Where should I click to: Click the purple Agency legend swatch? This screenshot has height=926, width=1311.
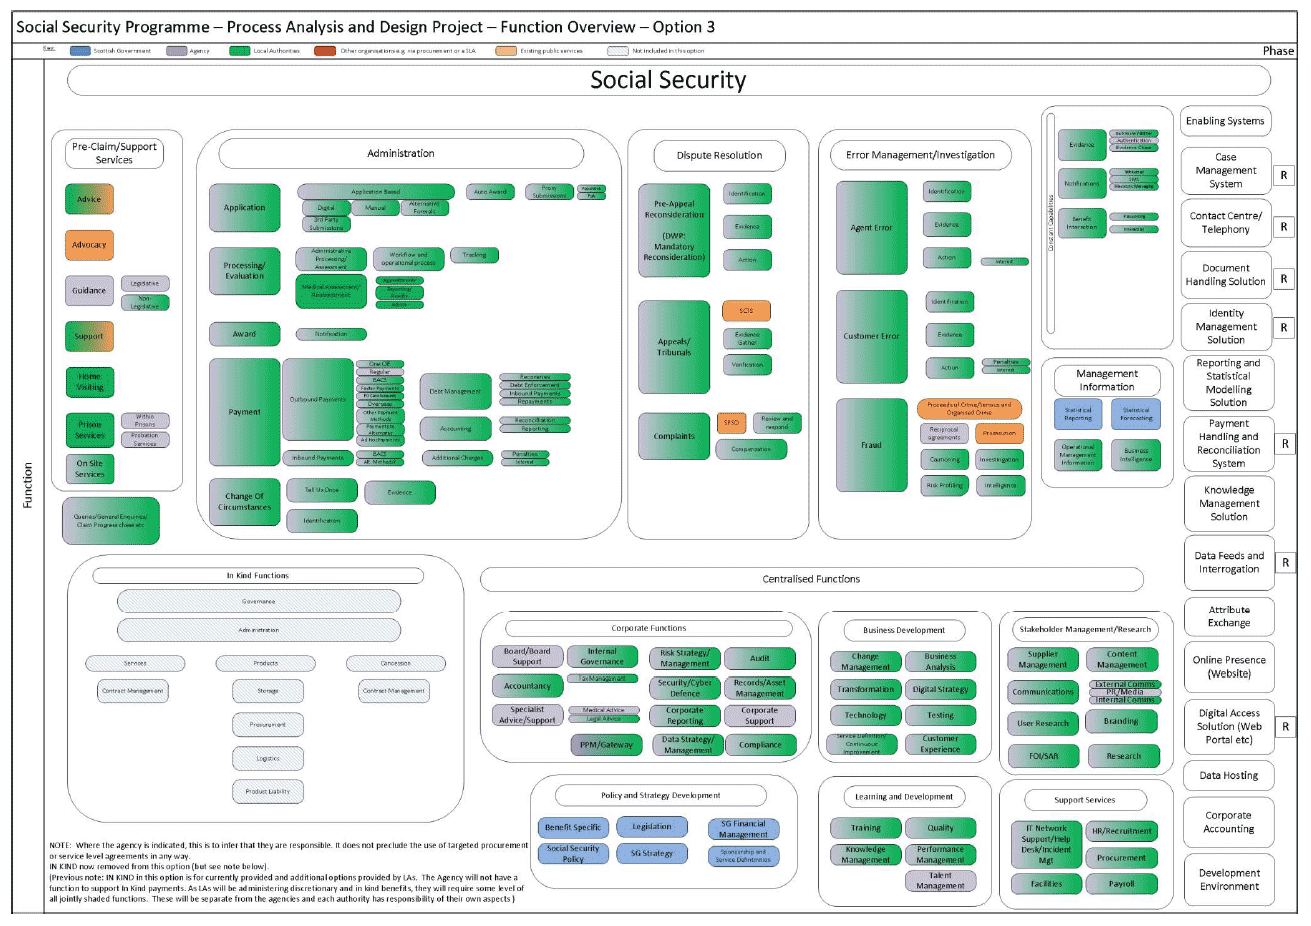click(177, 51)
